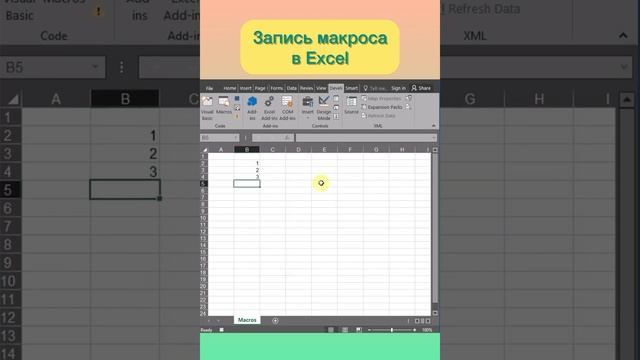Select column D header in small window
Image resolution: width=640 pixels, height=360 pixels.
click(298, 150)
